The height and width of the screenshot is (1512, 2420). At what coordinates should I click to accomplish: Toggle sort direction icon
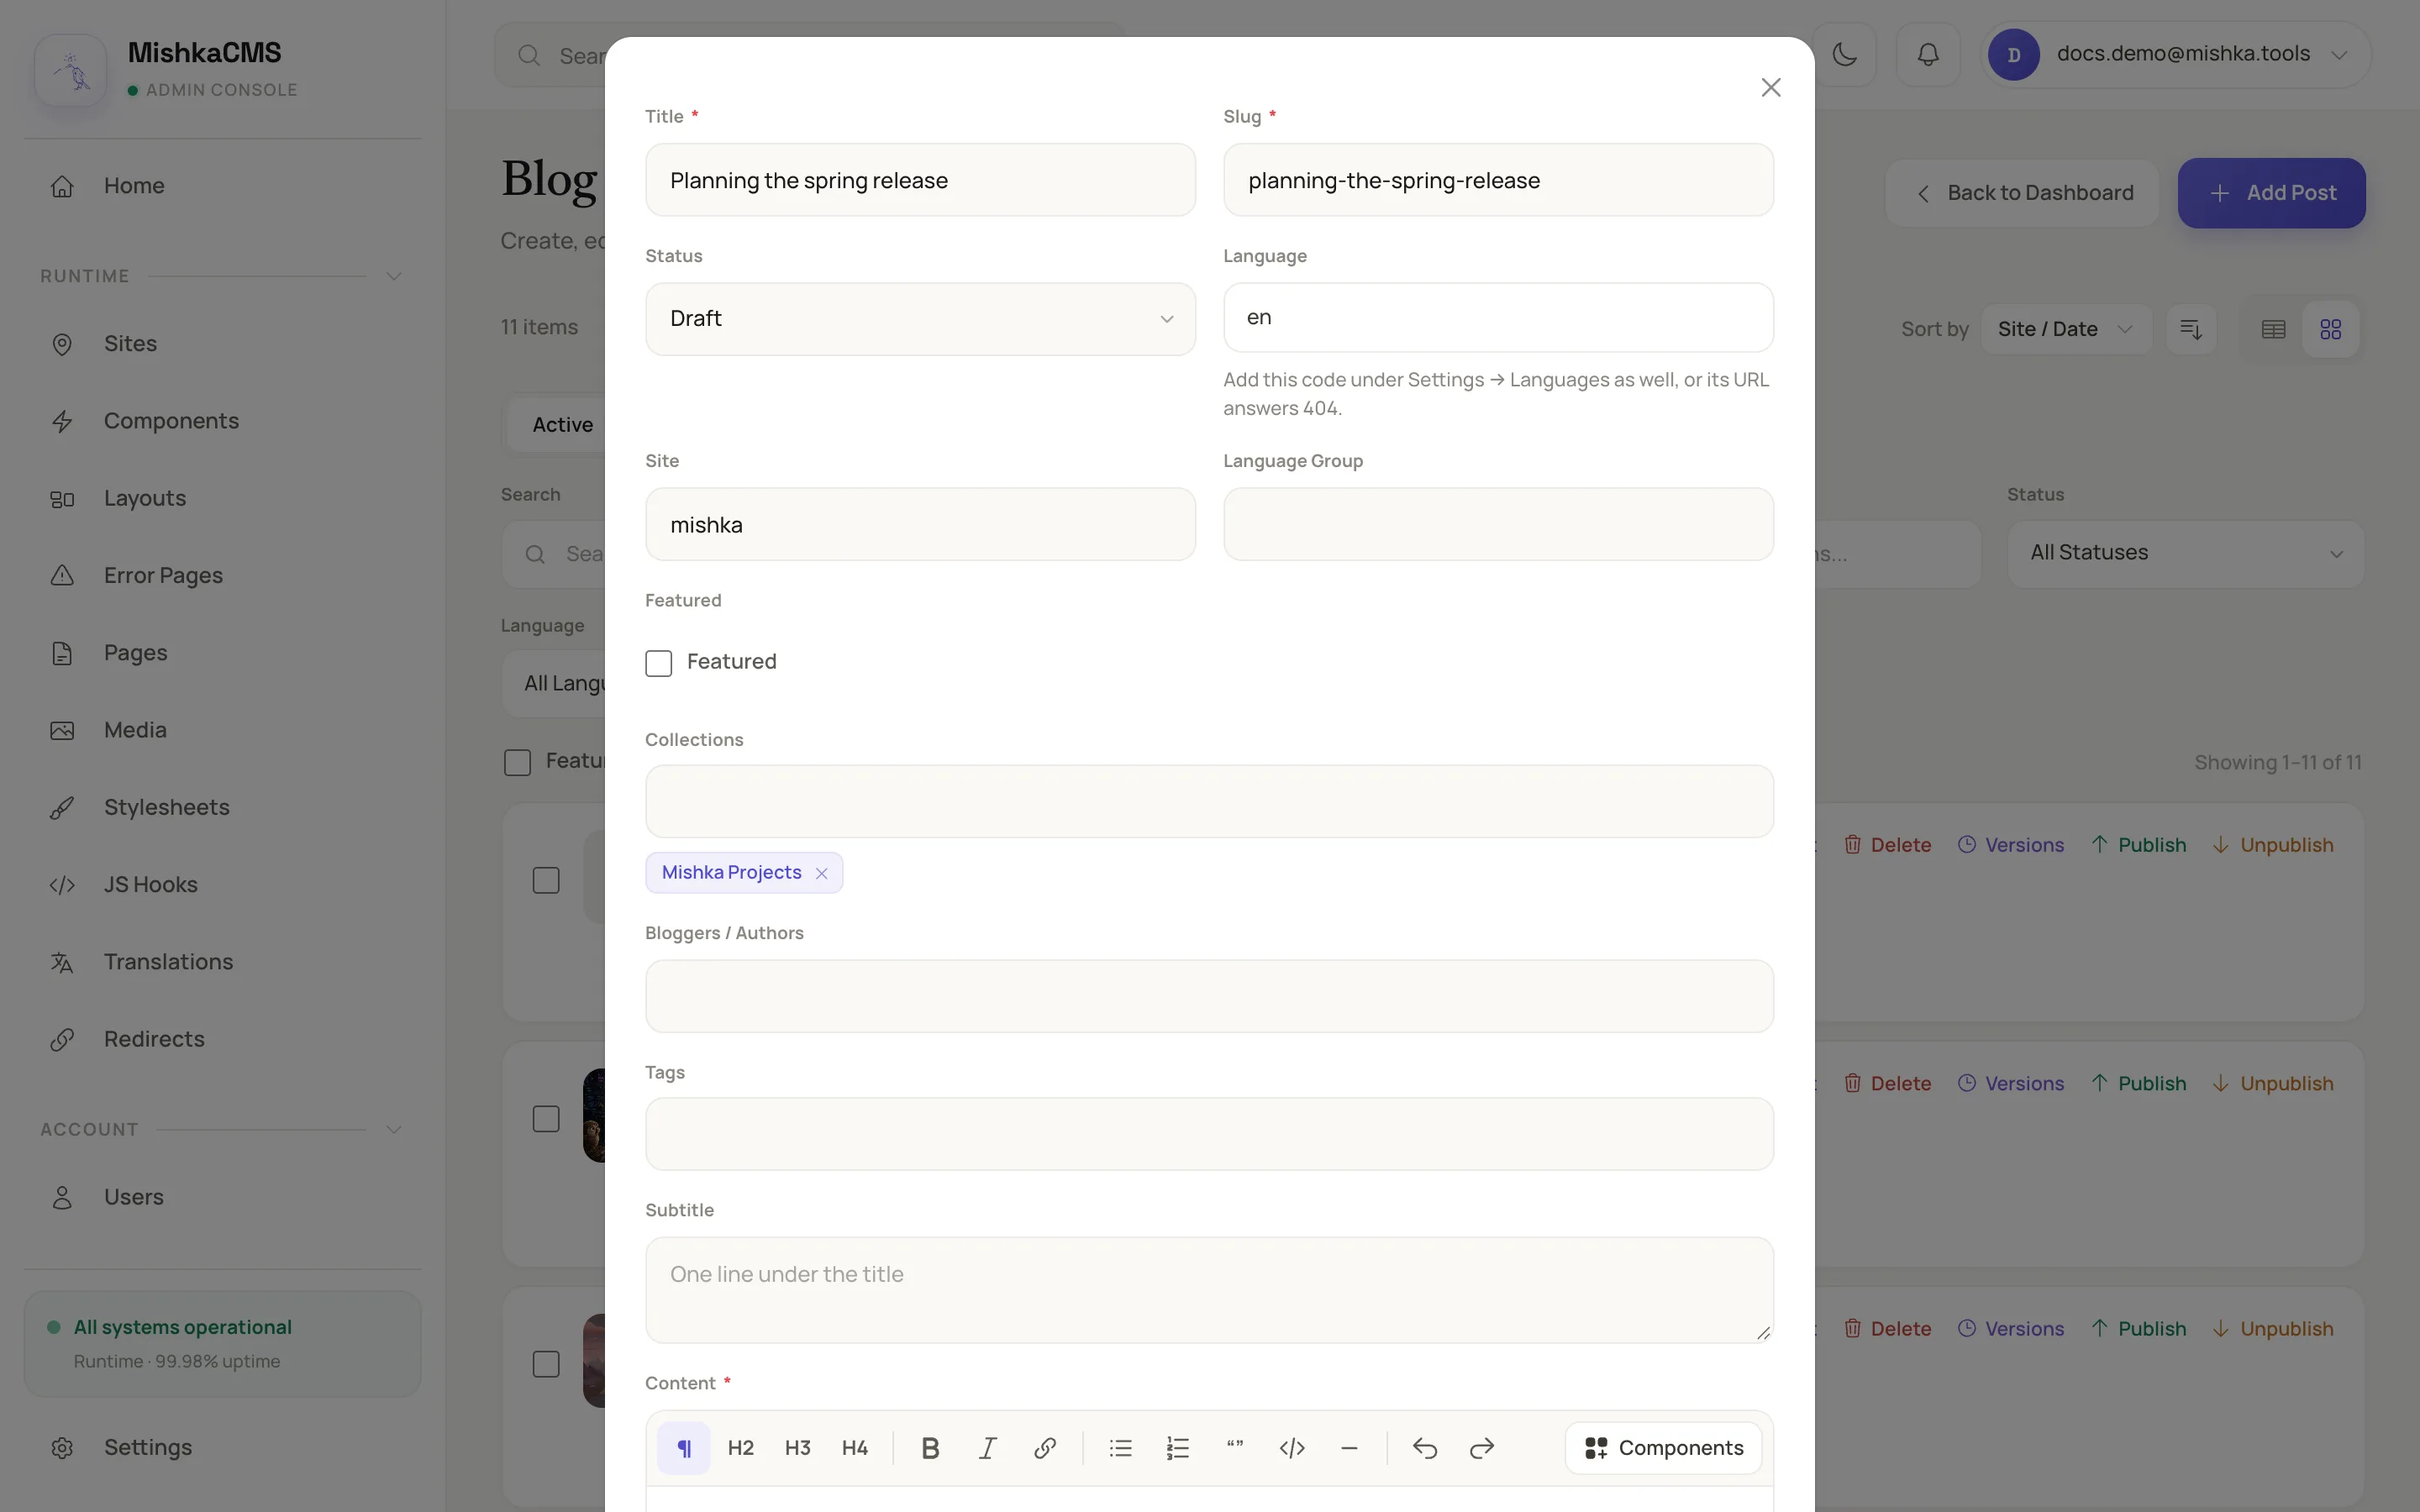click(2191, 329)
